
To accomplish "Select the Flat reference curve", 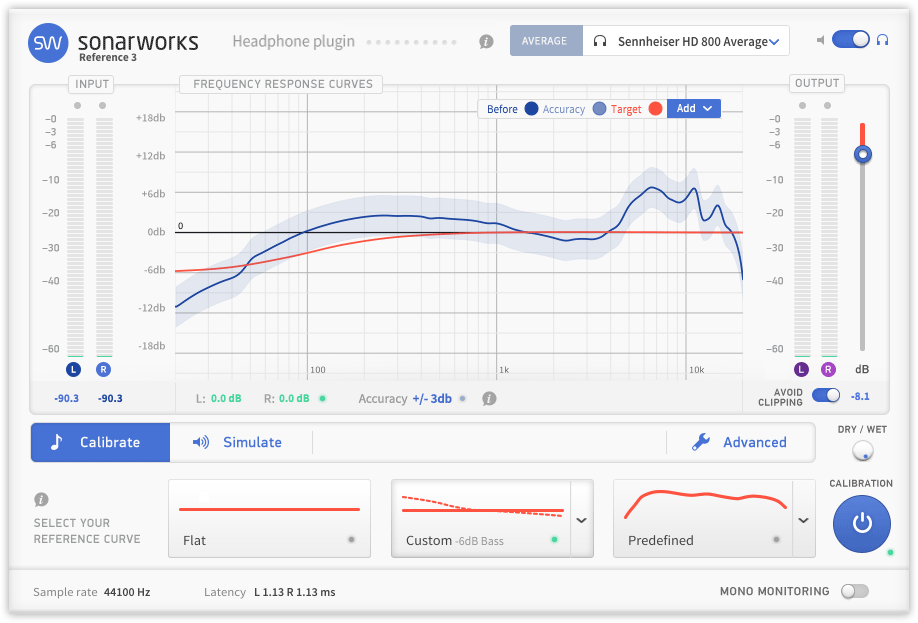I will [x=269, y=519].
